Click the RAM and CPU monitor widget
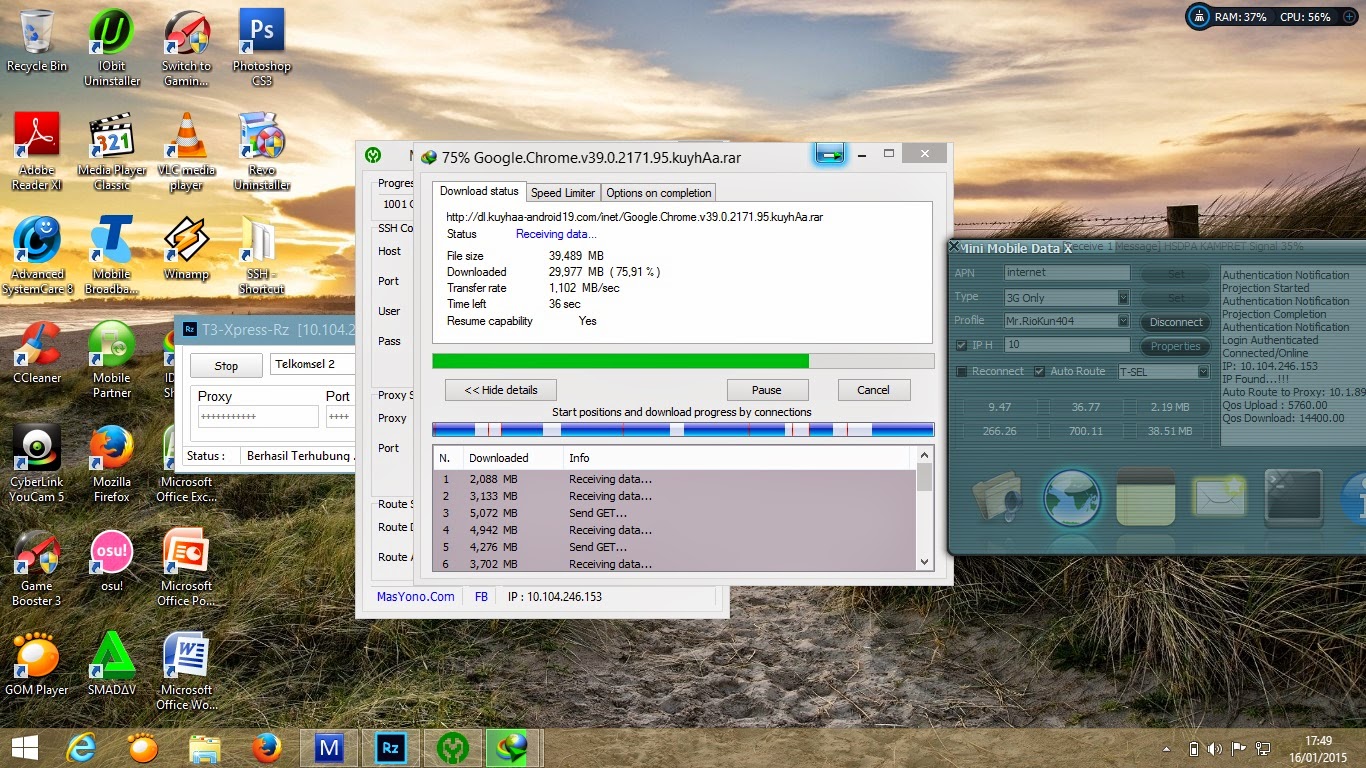1366x768 pixels. (1272, 17)
